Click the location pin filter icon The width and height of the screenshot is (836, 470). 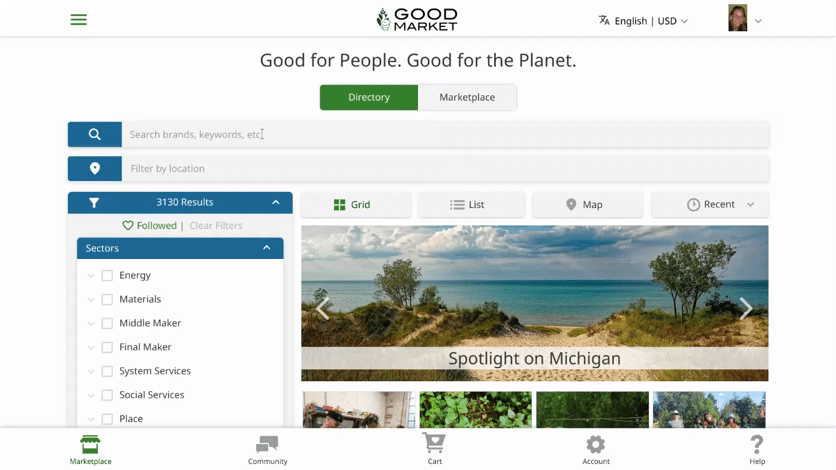[x=95, y=168]
